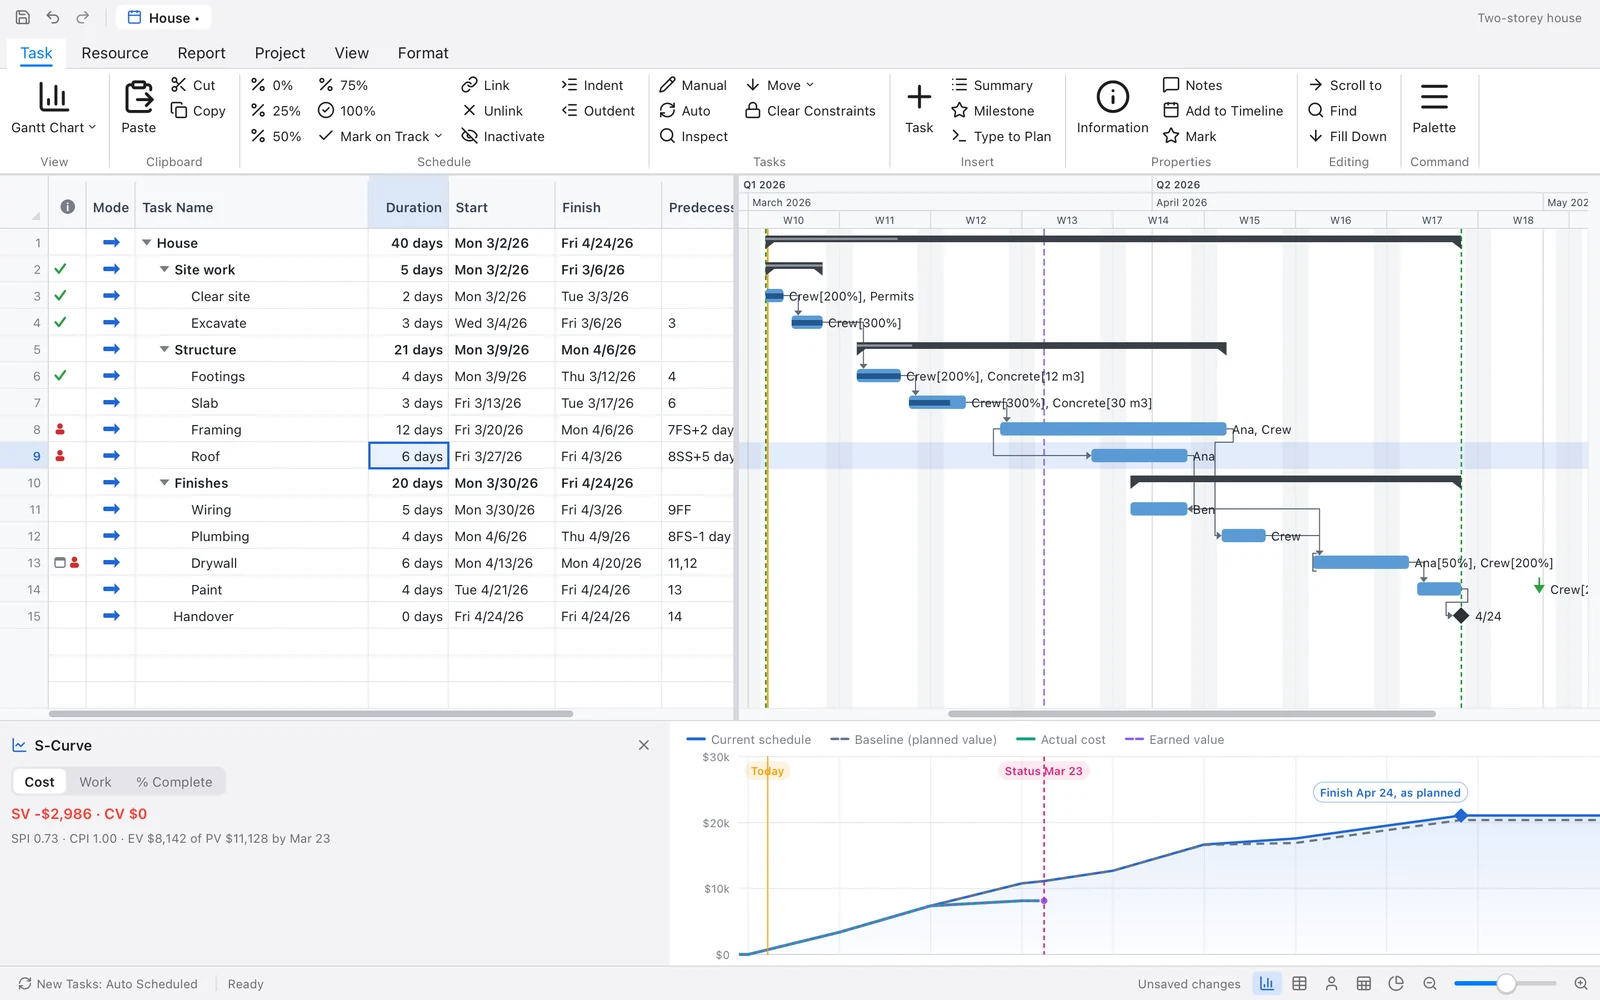The height and width of the screenshot is (1000, 1600).
Task: Show the S-Curve by % Complete
Action: [174, 782]
